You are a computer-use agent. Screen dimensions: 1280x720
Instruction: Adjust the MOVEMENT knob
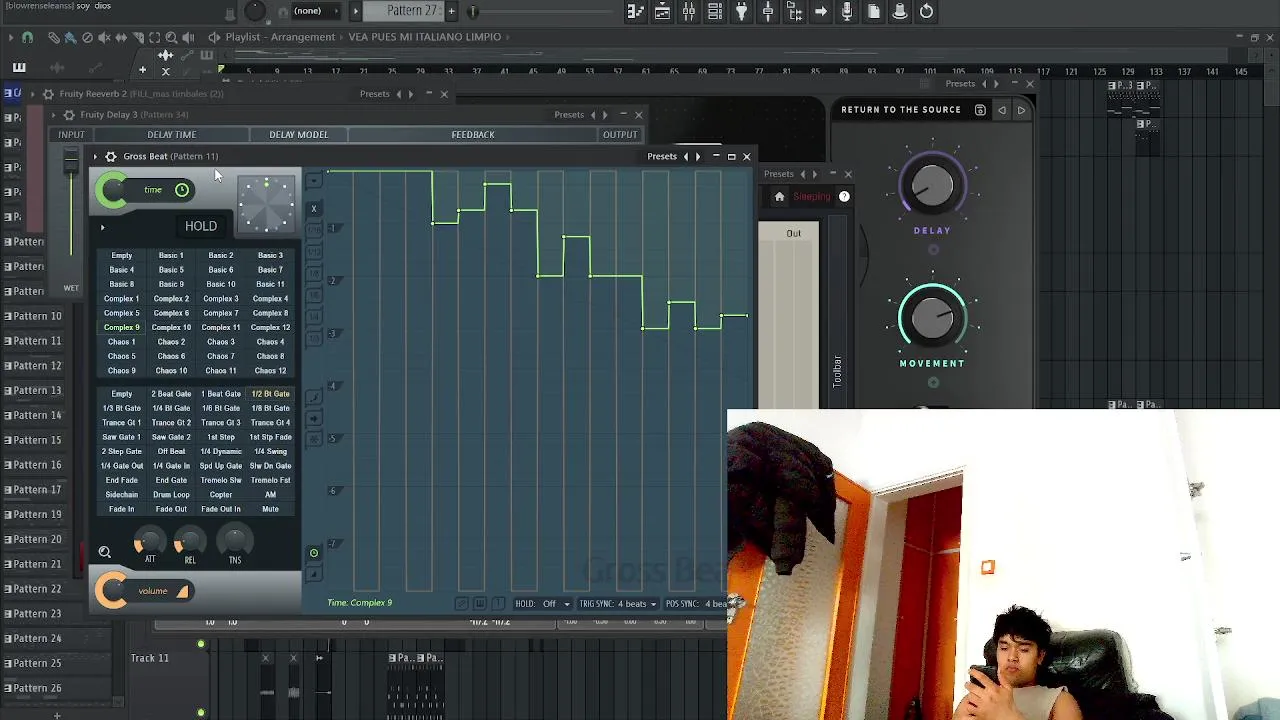tap(933, 319)
